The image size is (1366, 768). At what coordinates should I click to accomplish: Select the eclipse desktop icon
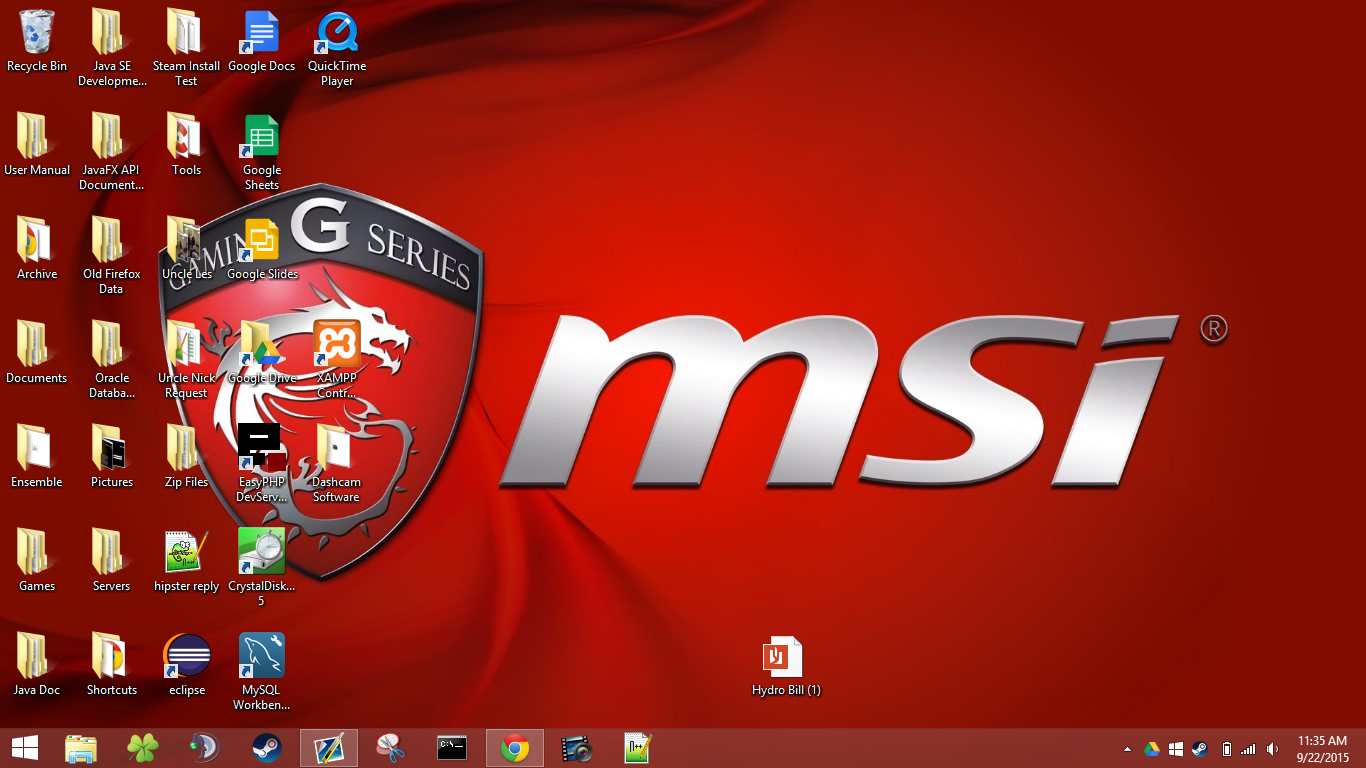[x=187, y=666]
